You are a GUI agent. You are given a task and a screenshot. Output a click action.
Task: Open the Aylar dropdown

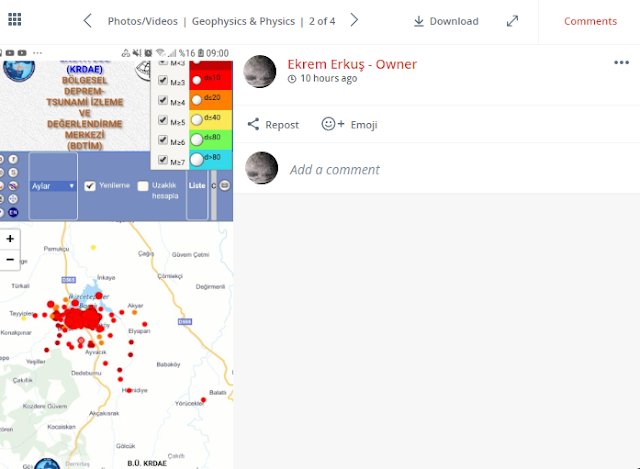pyautogui.click(x=53, y=186)
